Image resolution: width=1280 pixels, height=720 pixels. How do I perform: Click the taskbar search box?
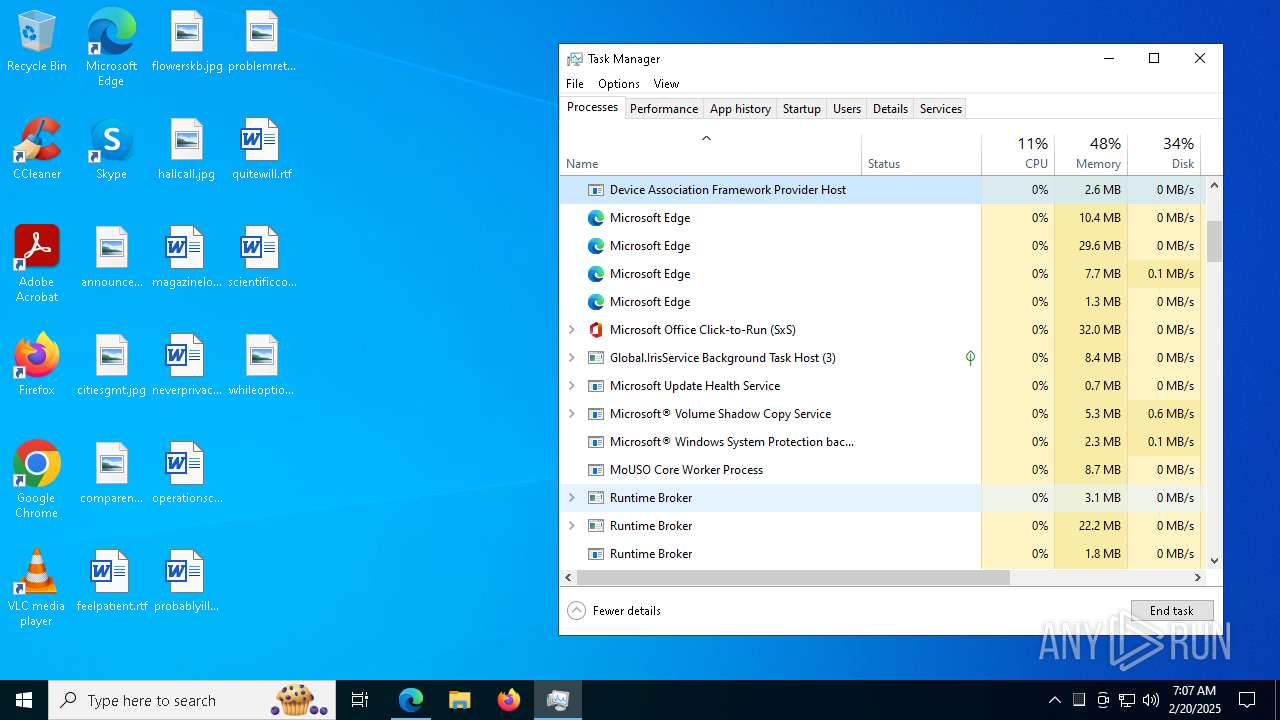(192, 700)
